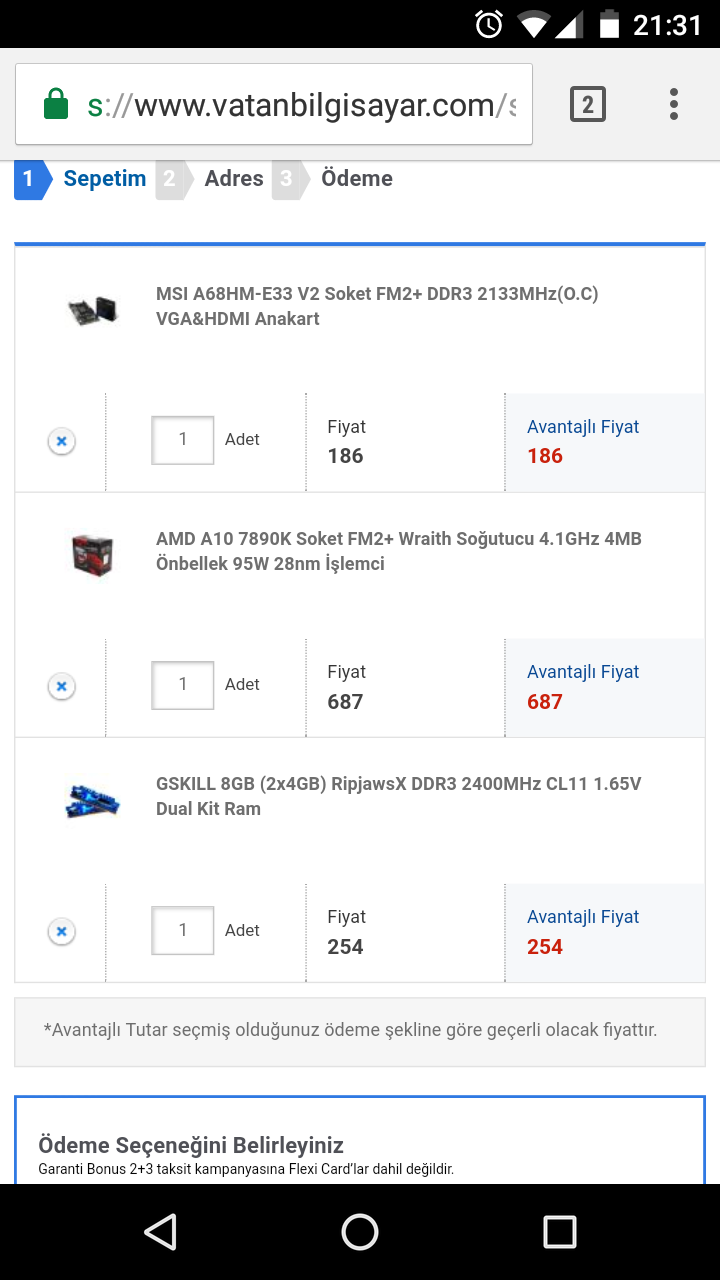Open Chrome's three-dot overflow menu

point(674,104)
